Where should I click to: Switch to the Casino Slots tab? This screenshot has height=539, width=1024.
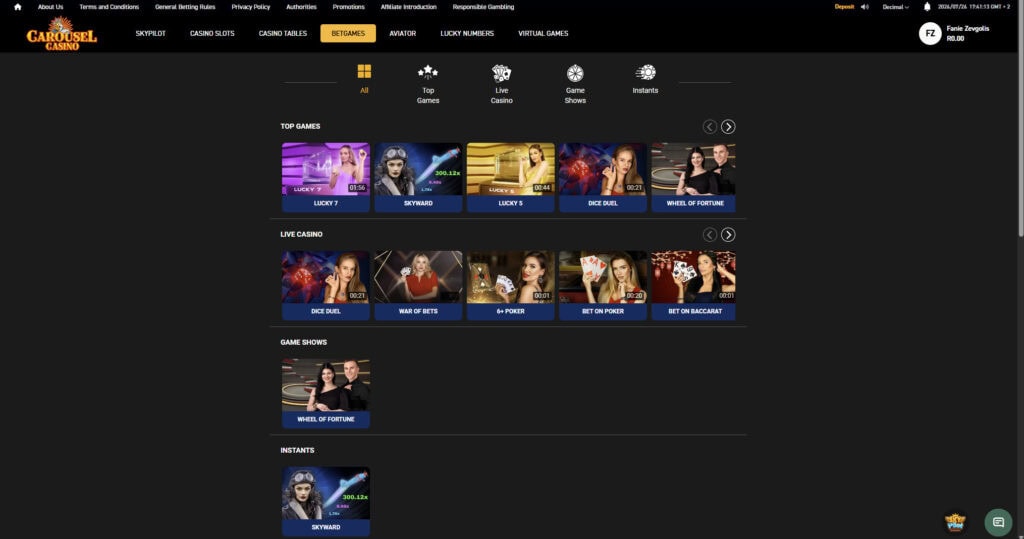(212, 33)
